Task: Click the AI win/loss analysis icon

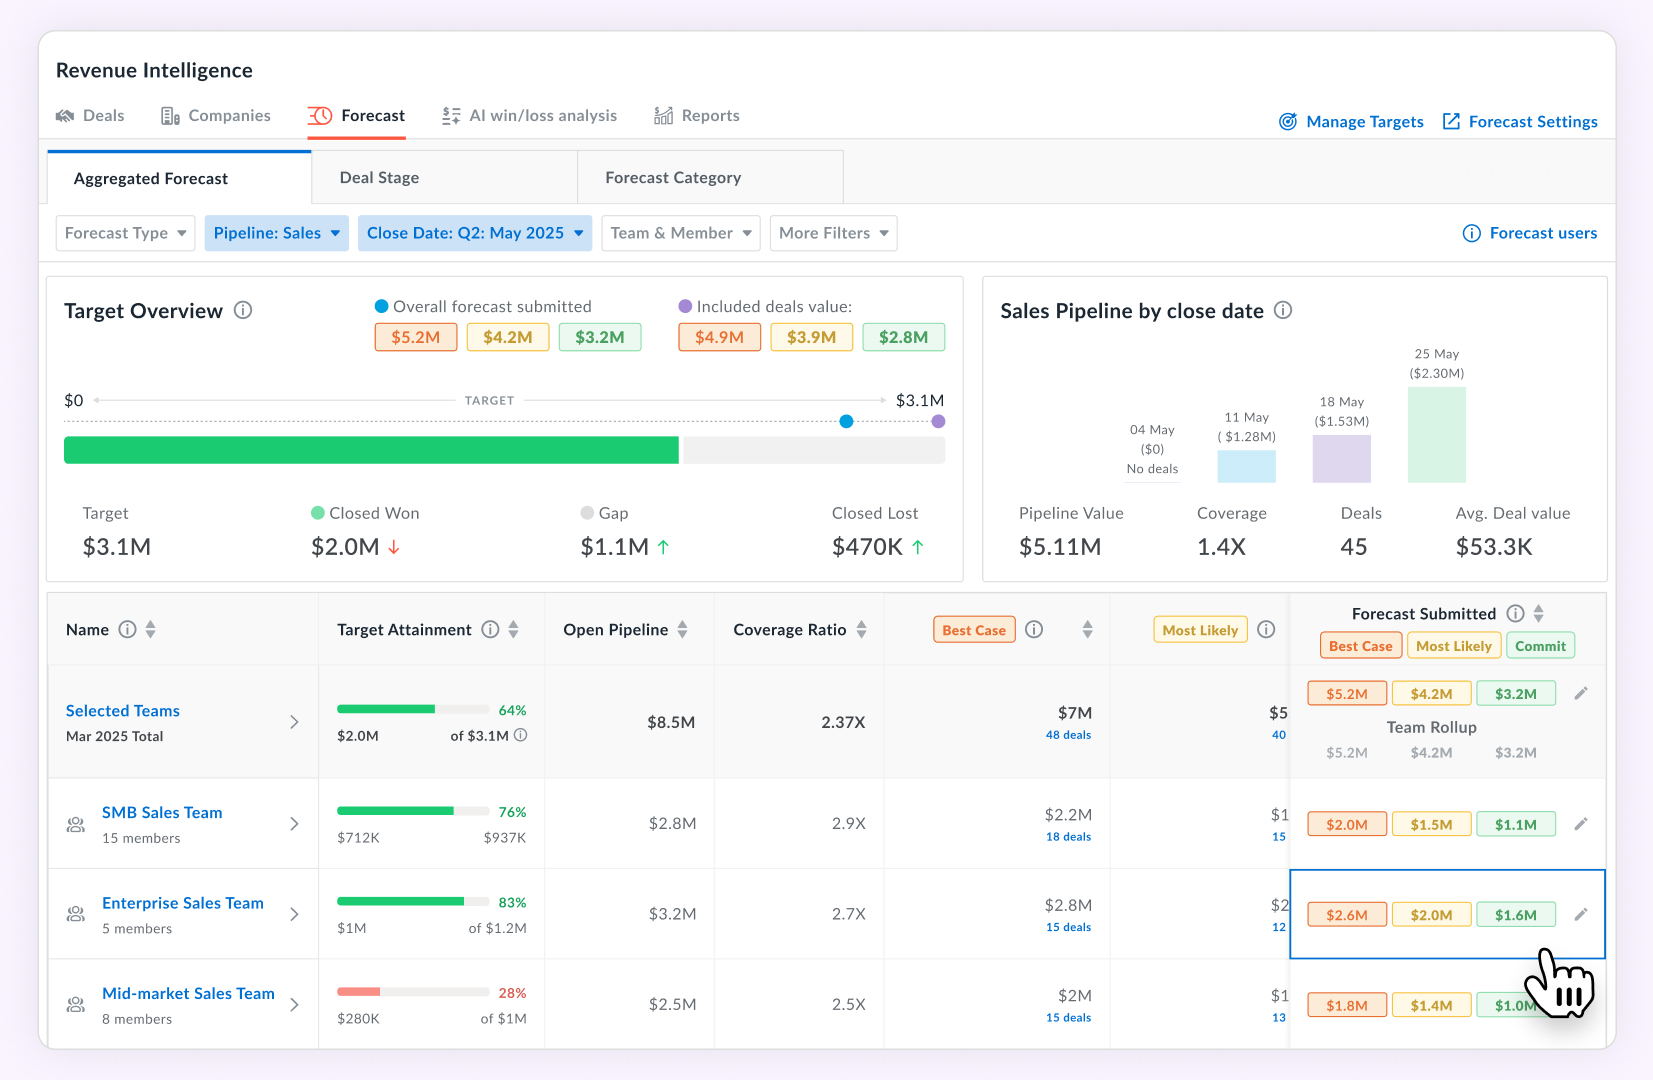Action: [x=452, y=116]
